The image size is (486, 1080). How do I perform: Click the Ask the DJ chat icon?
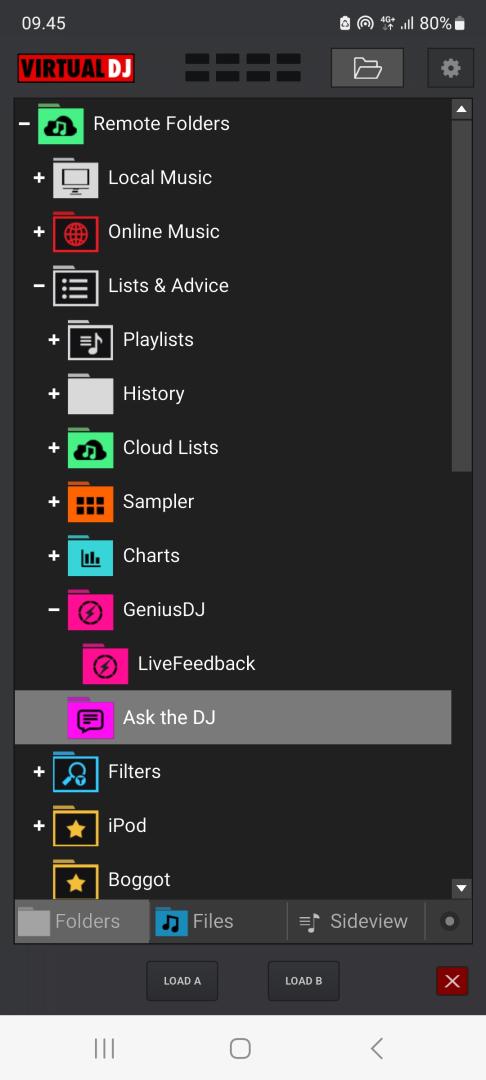pyautogui.click(x=90, y=718)
